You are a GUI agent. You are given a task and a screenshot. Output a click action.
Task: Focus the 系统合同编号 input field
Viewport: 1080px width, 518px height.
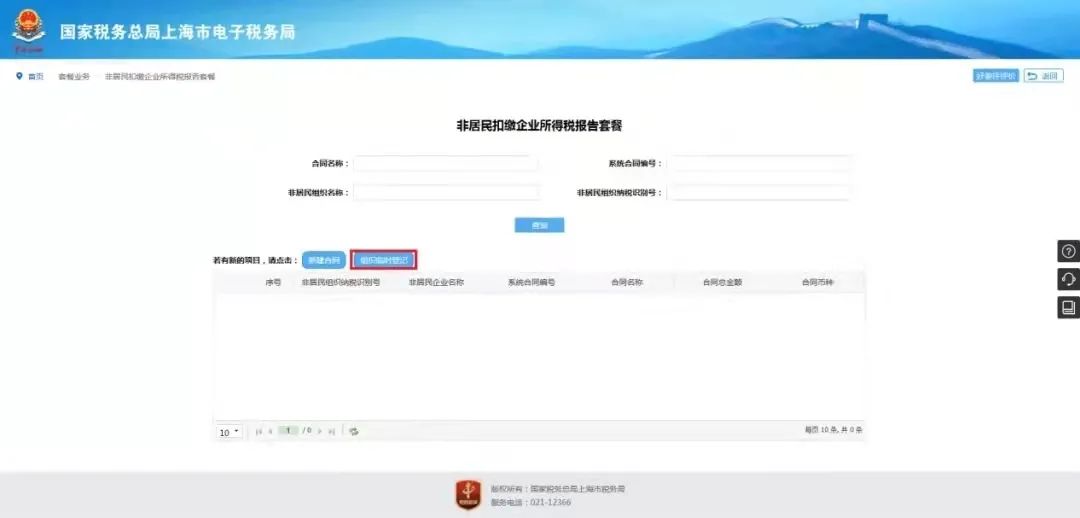coord(758,163)
